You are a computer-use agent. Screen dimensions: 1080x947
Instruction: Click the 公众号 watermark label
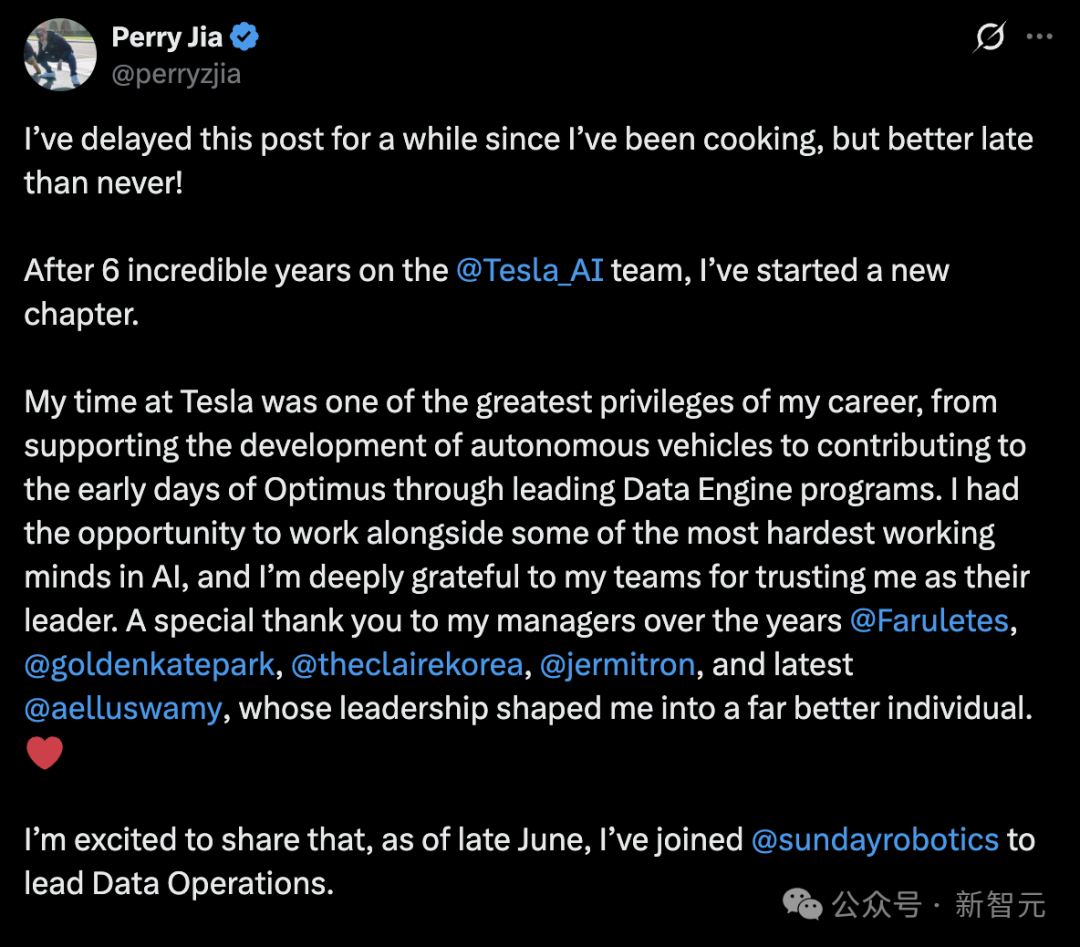[x=876, y=905]
